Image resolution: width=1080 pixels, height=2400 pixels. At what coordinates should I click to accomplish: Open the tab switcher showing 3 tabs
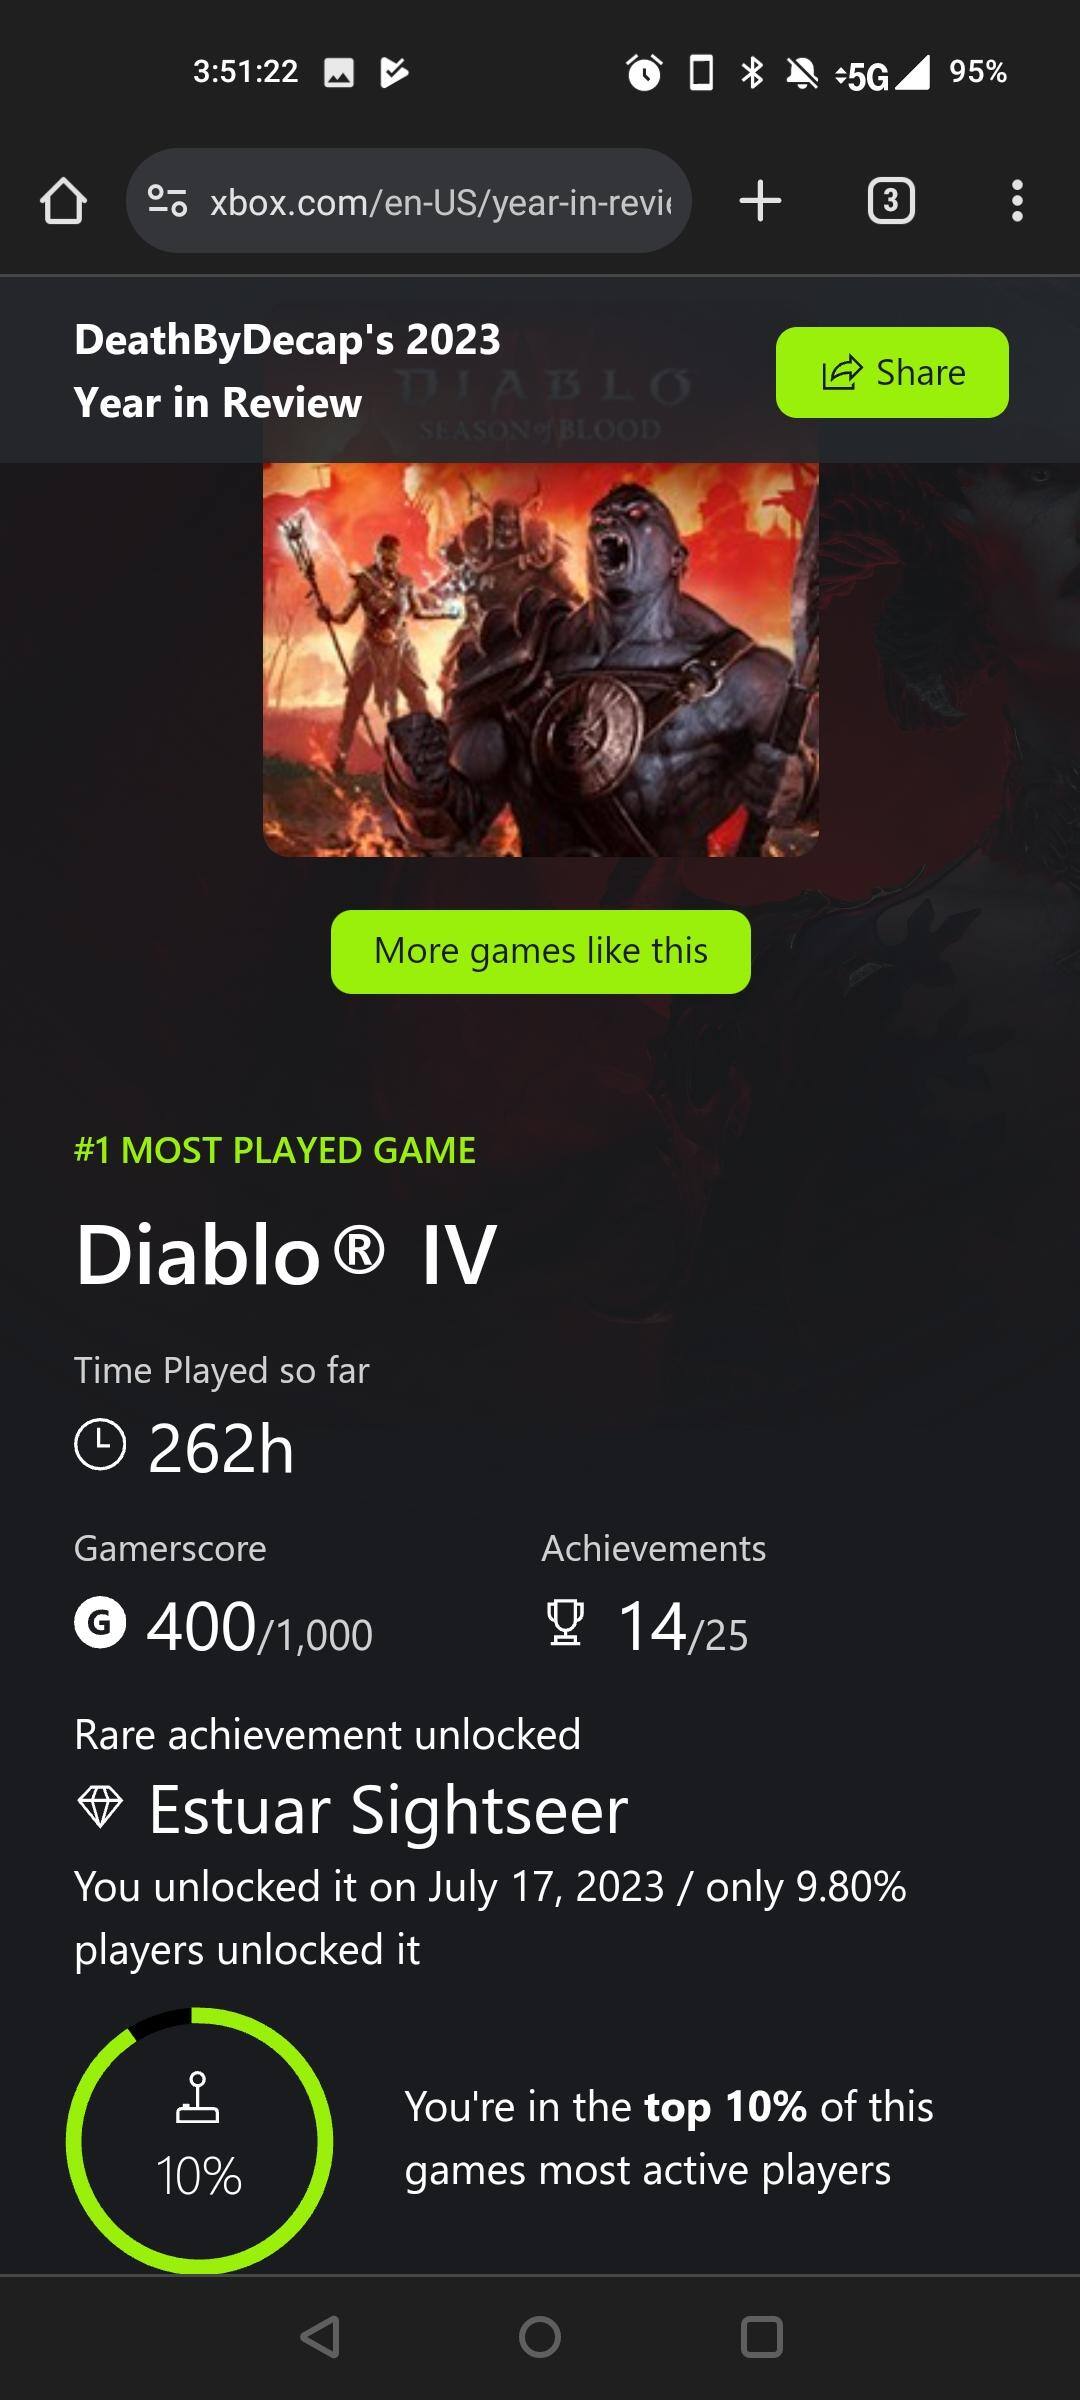click(891, 200)
